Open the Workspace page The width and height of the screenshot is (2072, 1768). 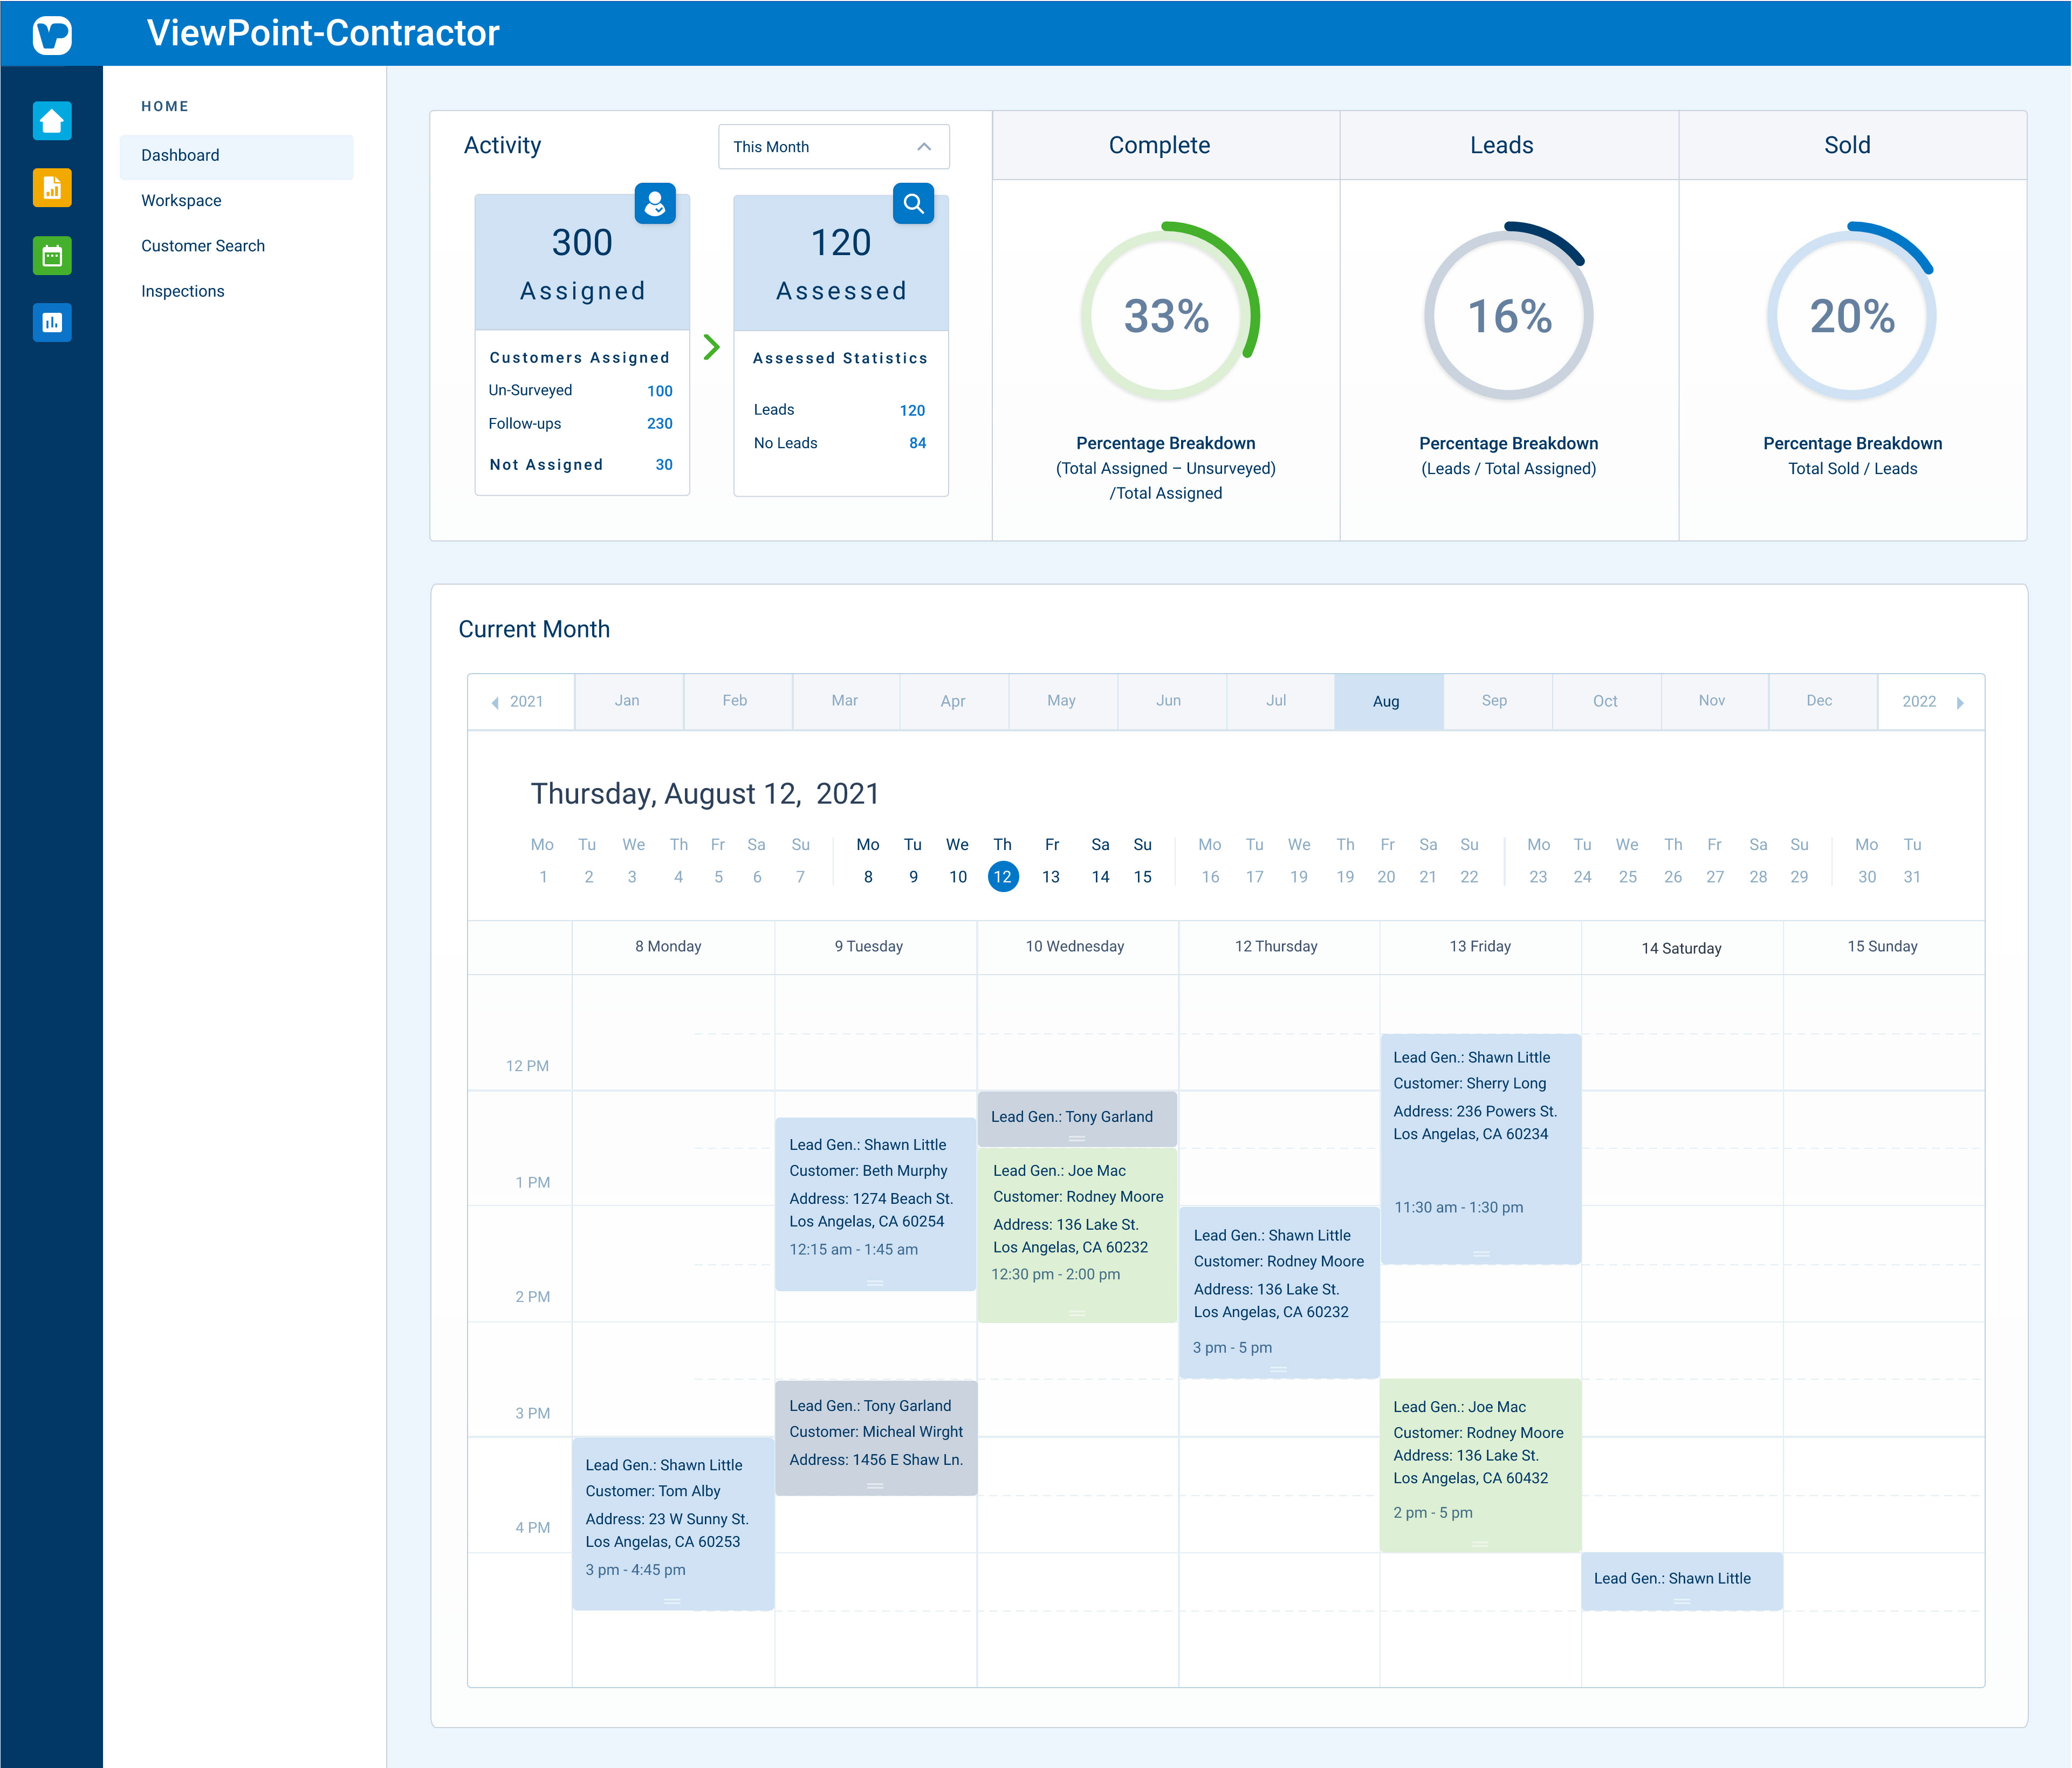click(181, 200)
